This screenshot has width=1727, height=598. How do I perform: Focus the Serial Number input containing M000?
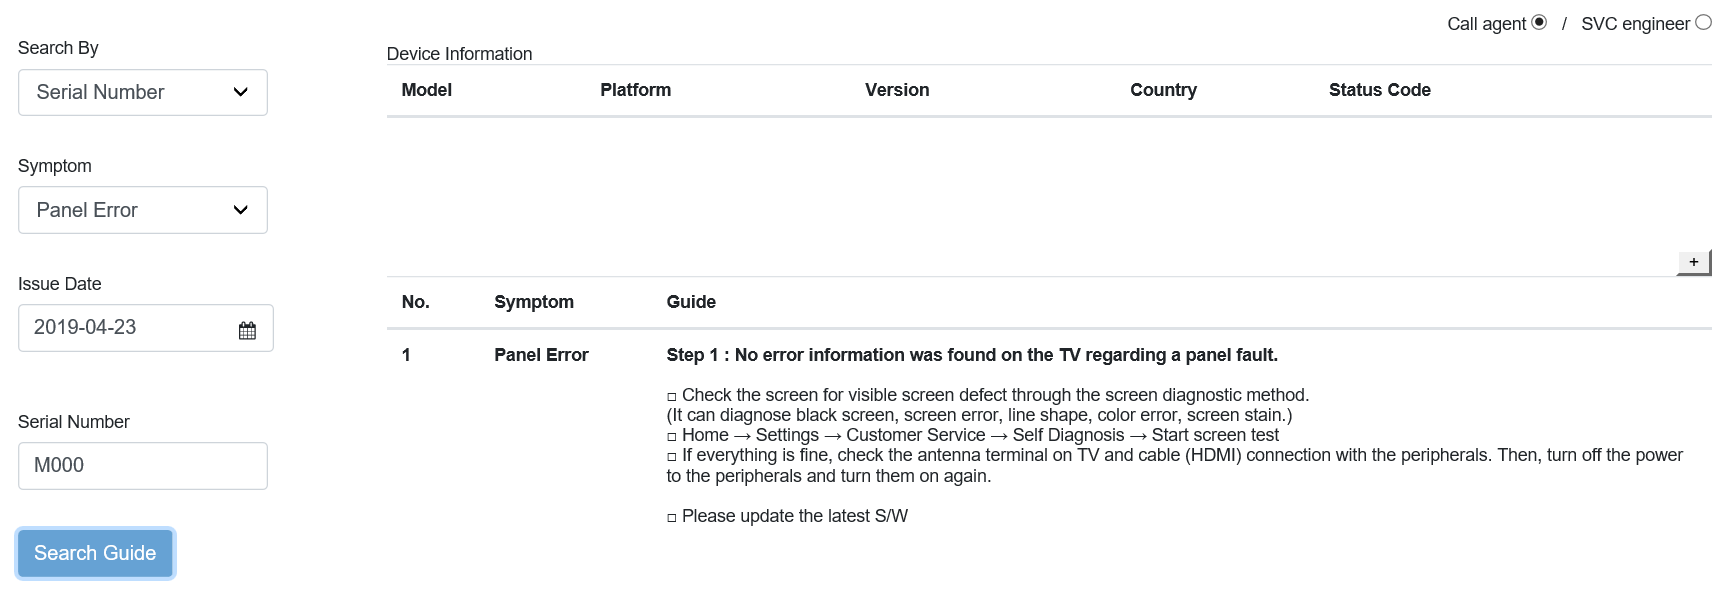coord(143,466)
